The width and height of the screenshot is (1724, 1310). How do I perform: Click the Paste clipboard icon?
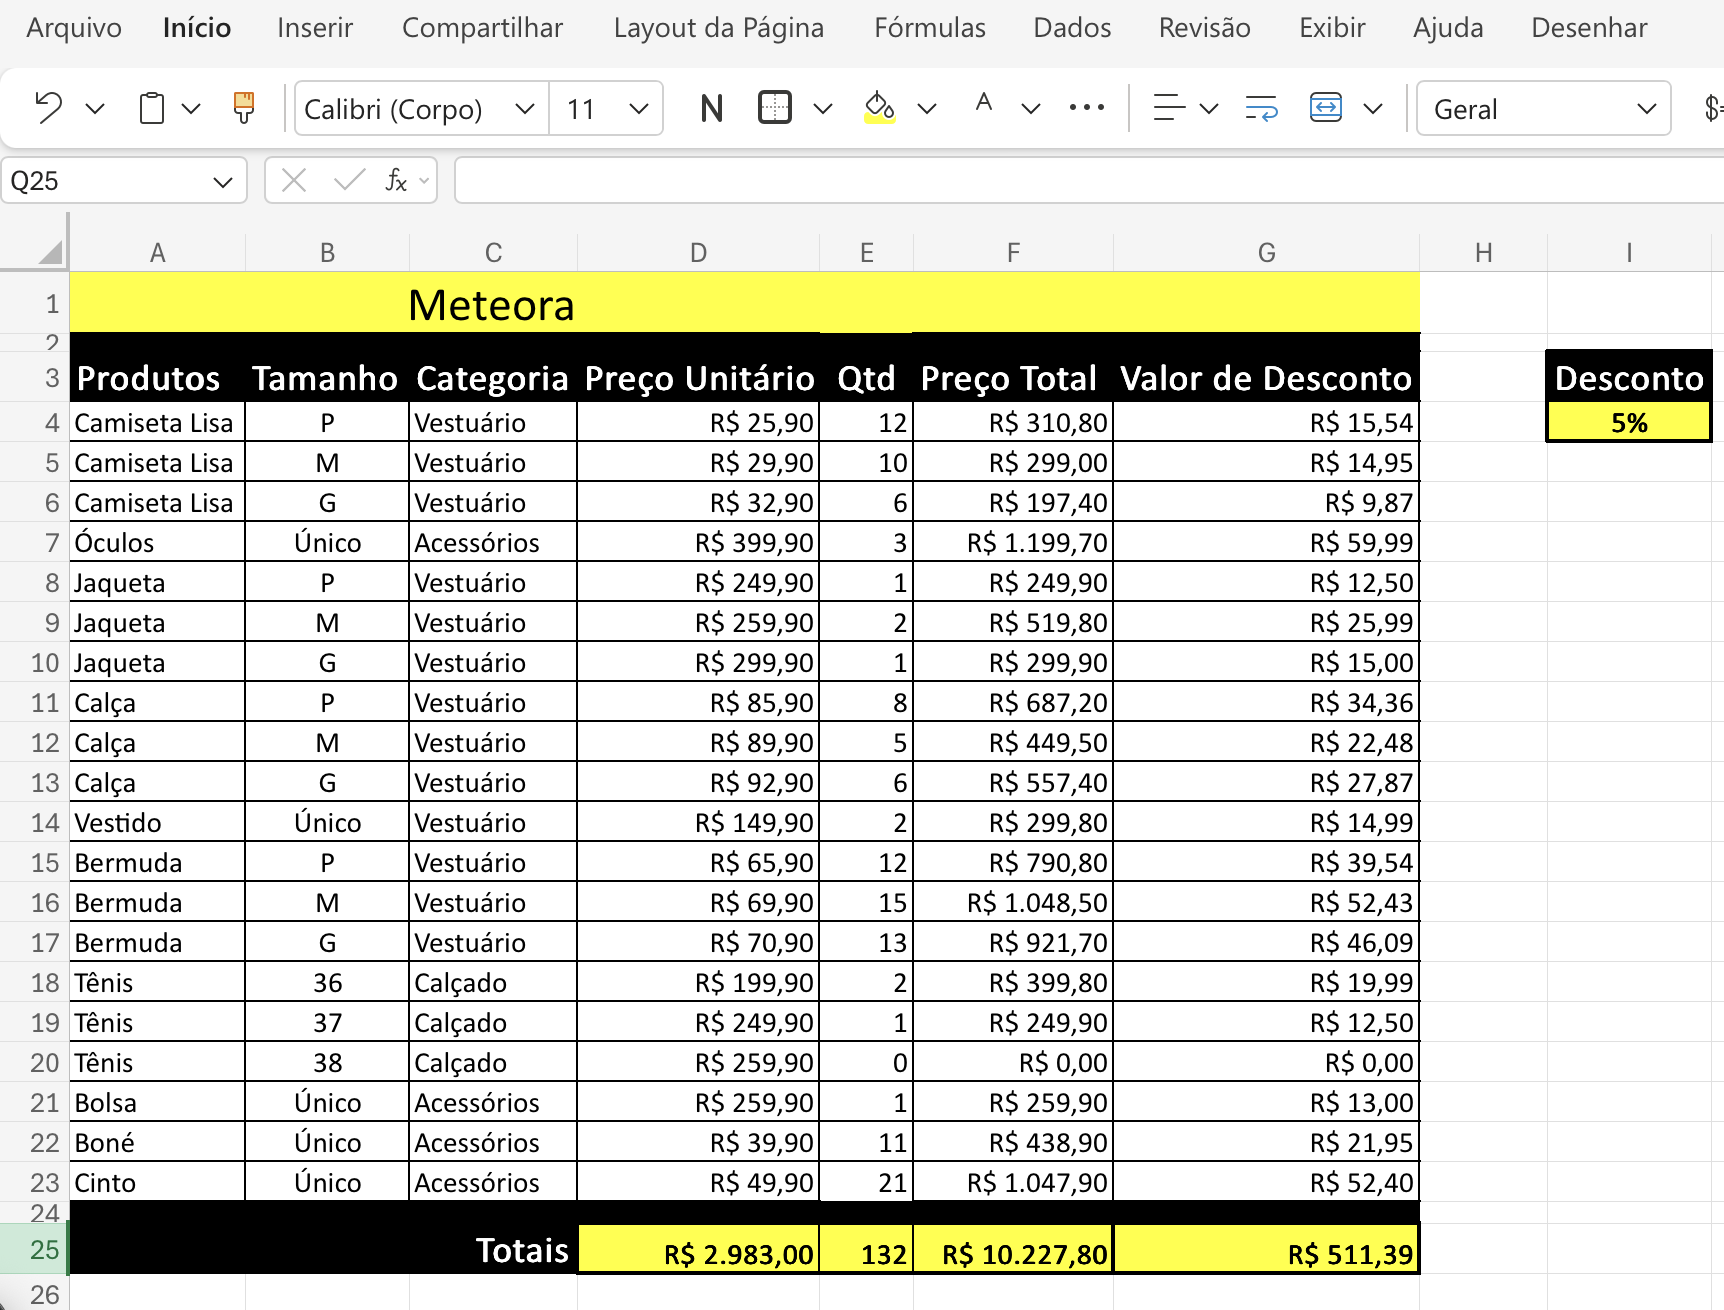[152, 108]
